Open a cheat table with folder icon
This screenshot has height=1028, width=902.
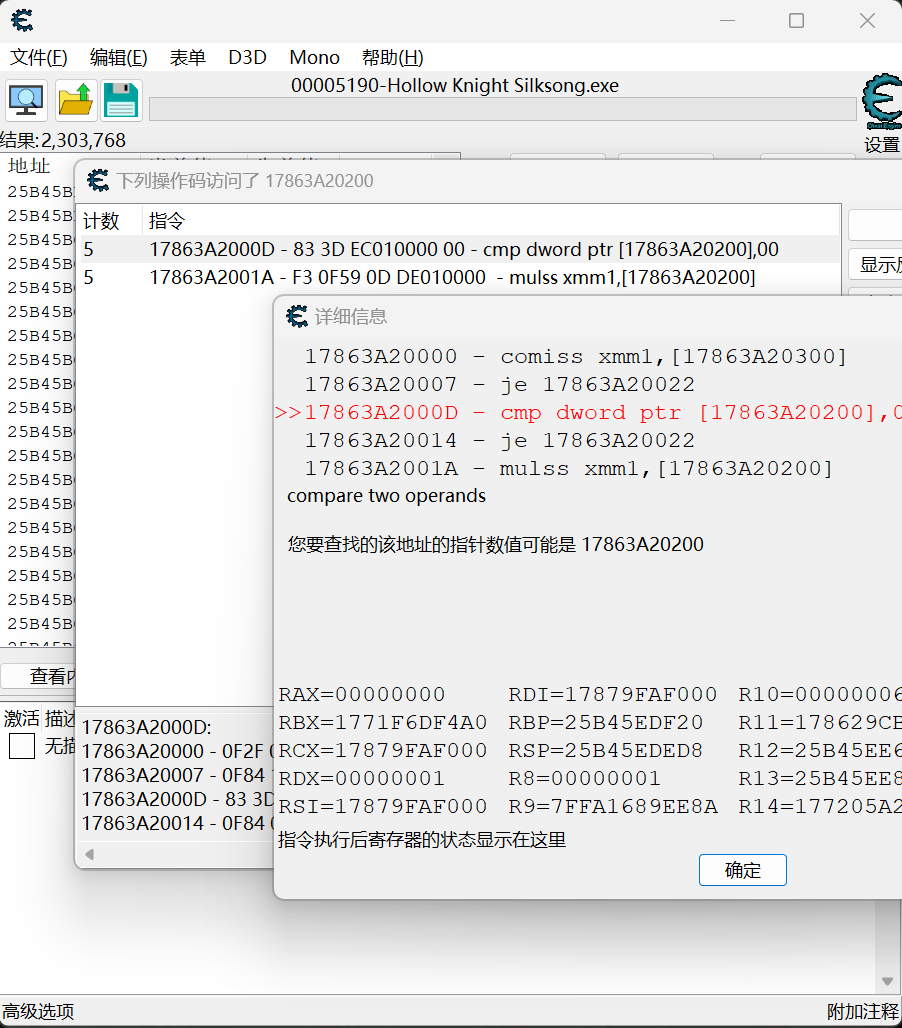(76, 100)
